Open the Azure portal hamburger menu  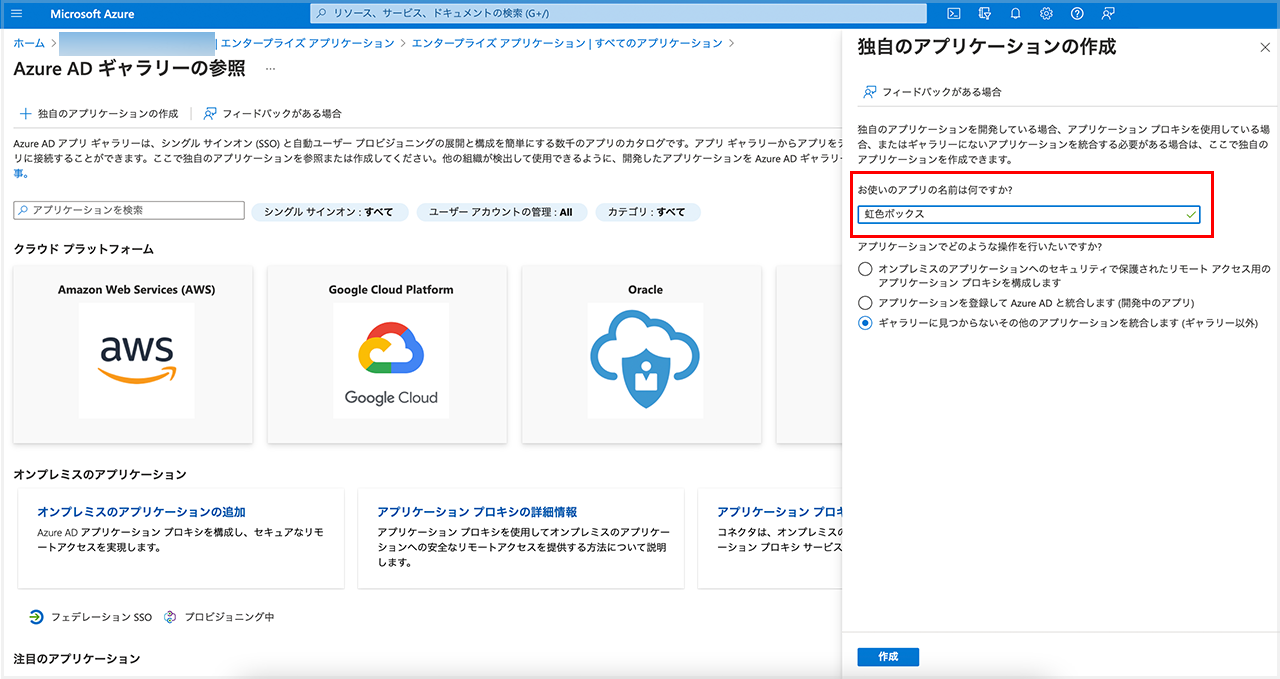(x=16, y=14)
